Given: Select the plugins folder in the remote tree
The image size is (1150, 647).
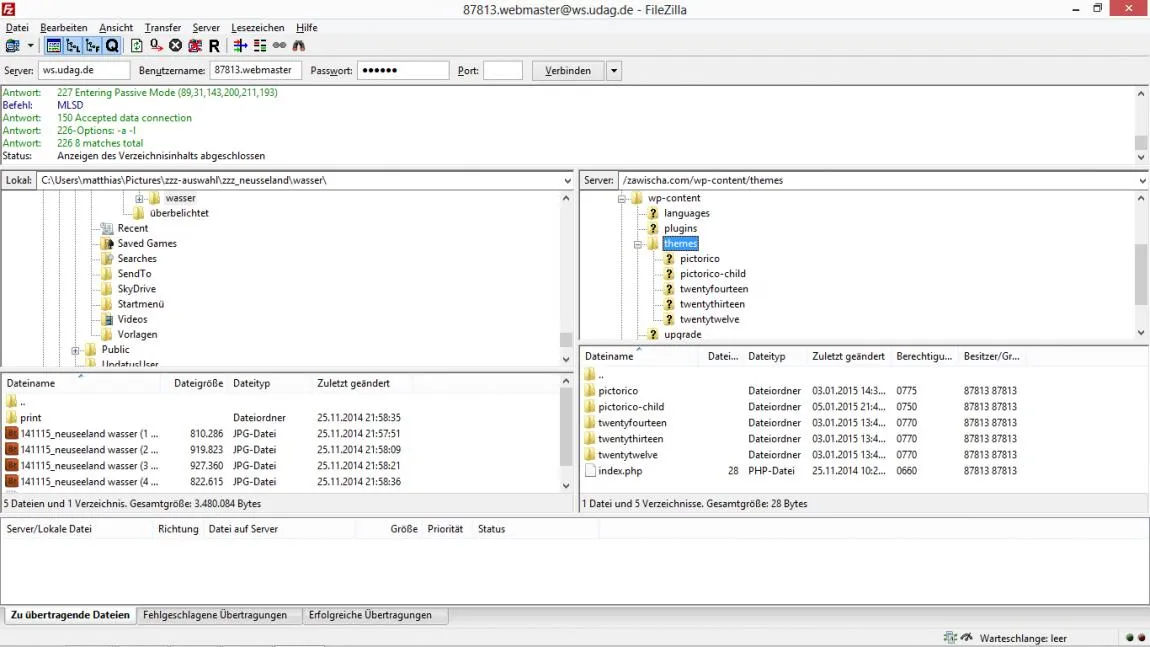Looking at the screenshot, I should tap(681, 229).
